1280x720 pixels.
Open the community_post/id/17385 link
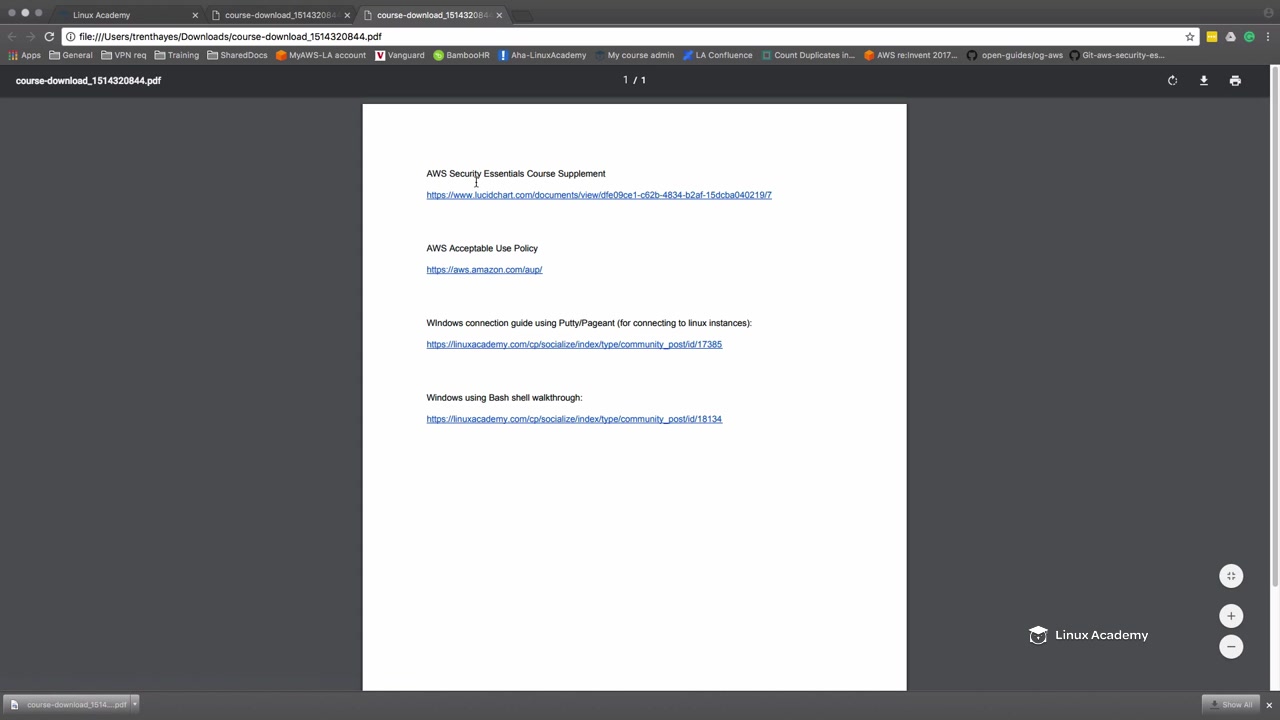tap(574, 345)
